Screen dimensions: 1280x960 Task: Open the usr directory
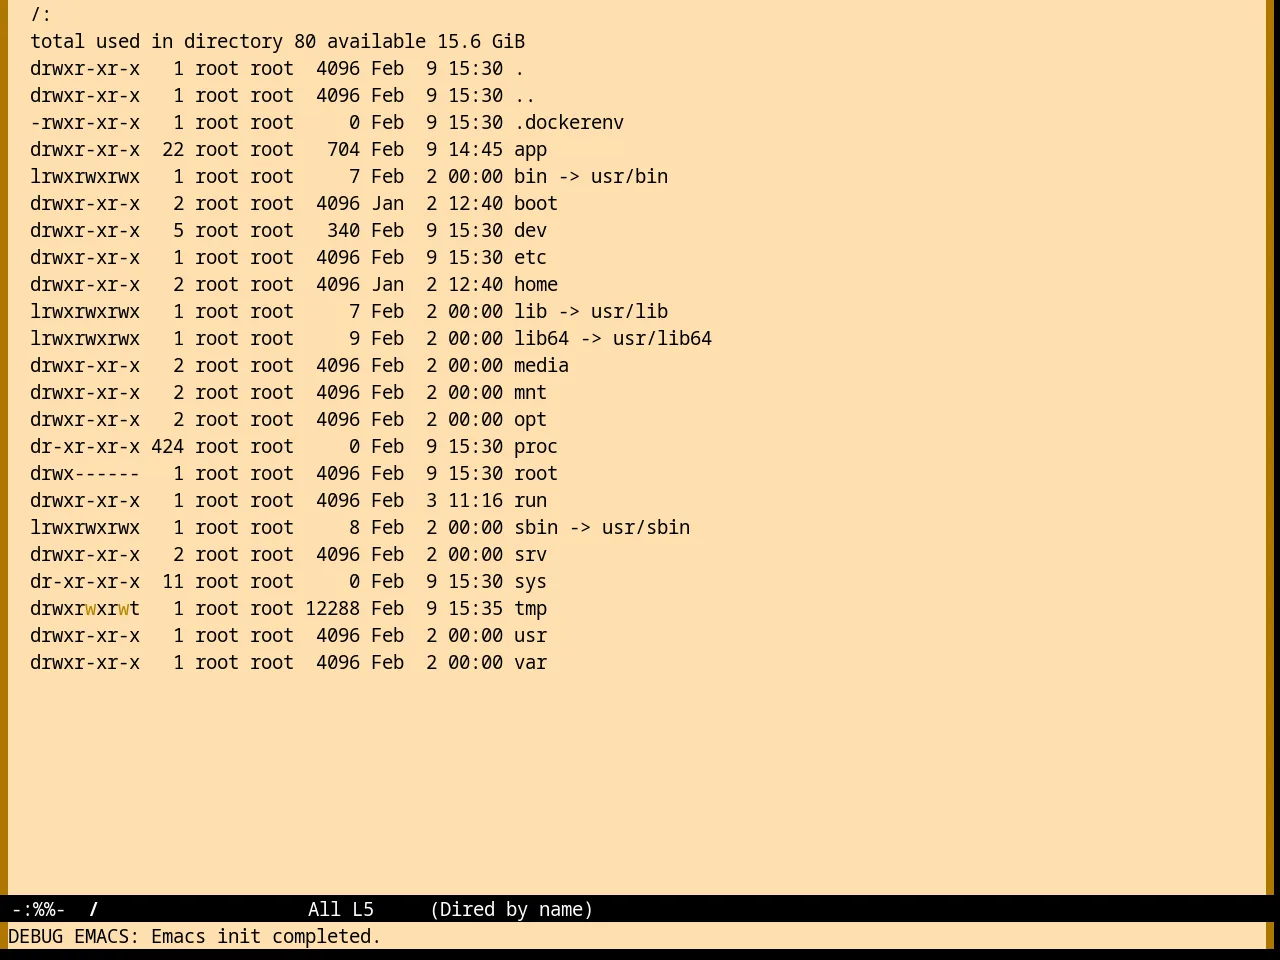[x=530, y=635]
